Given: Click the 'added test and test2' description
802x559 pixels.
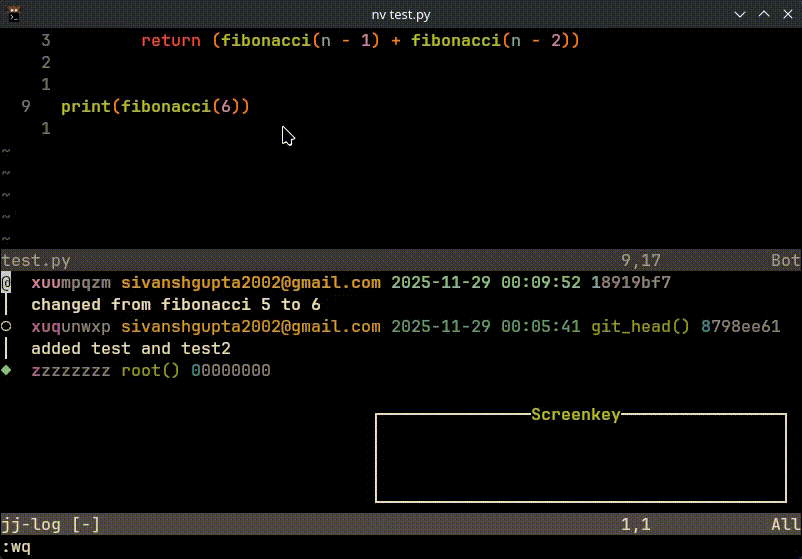Looking at the screenshot, I should 131,349.
